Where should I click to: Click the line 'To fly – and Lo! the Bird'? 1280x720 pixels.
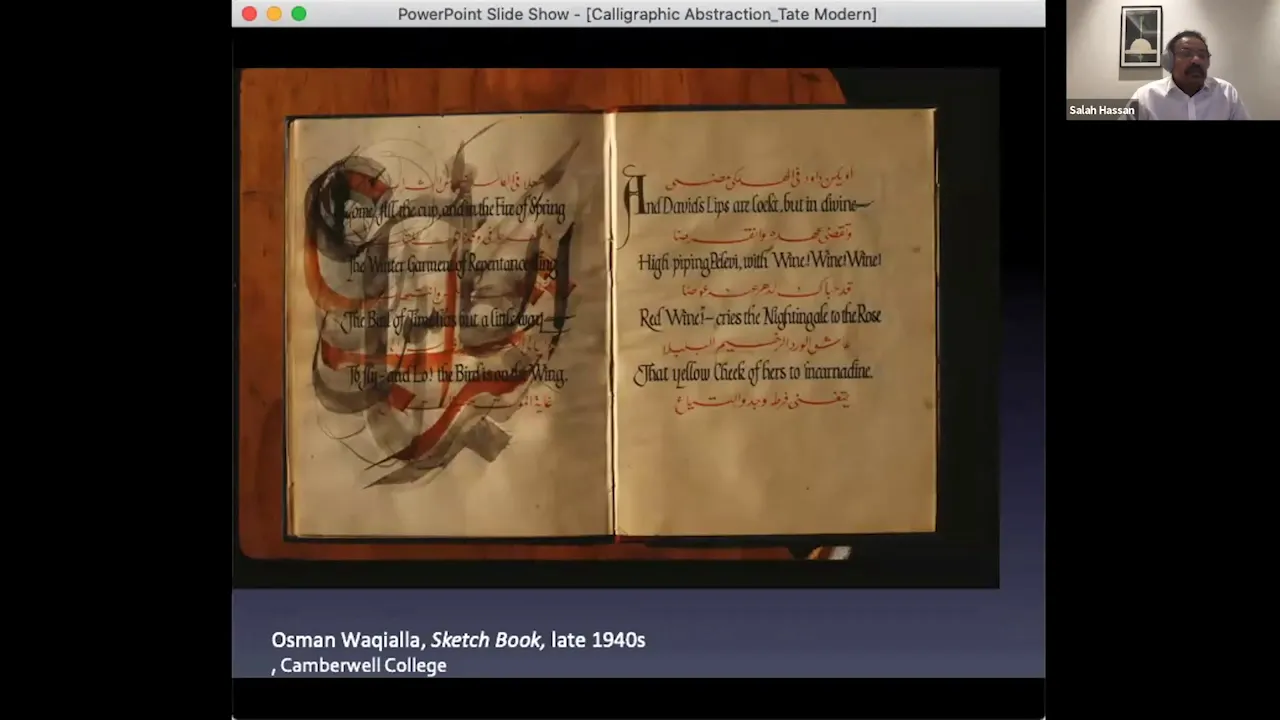tap(458, 376)
